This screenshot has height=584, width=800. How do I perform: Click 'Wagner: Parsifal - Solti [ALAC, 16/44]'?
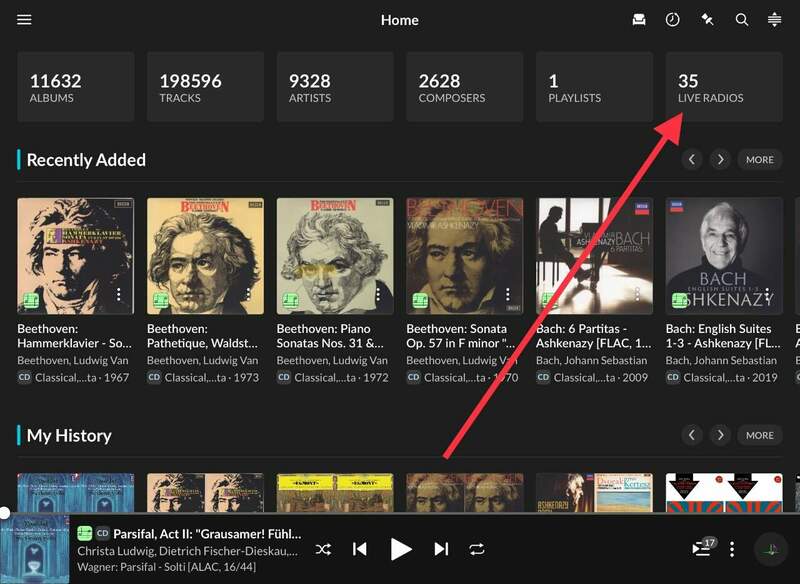pos(166,567)
